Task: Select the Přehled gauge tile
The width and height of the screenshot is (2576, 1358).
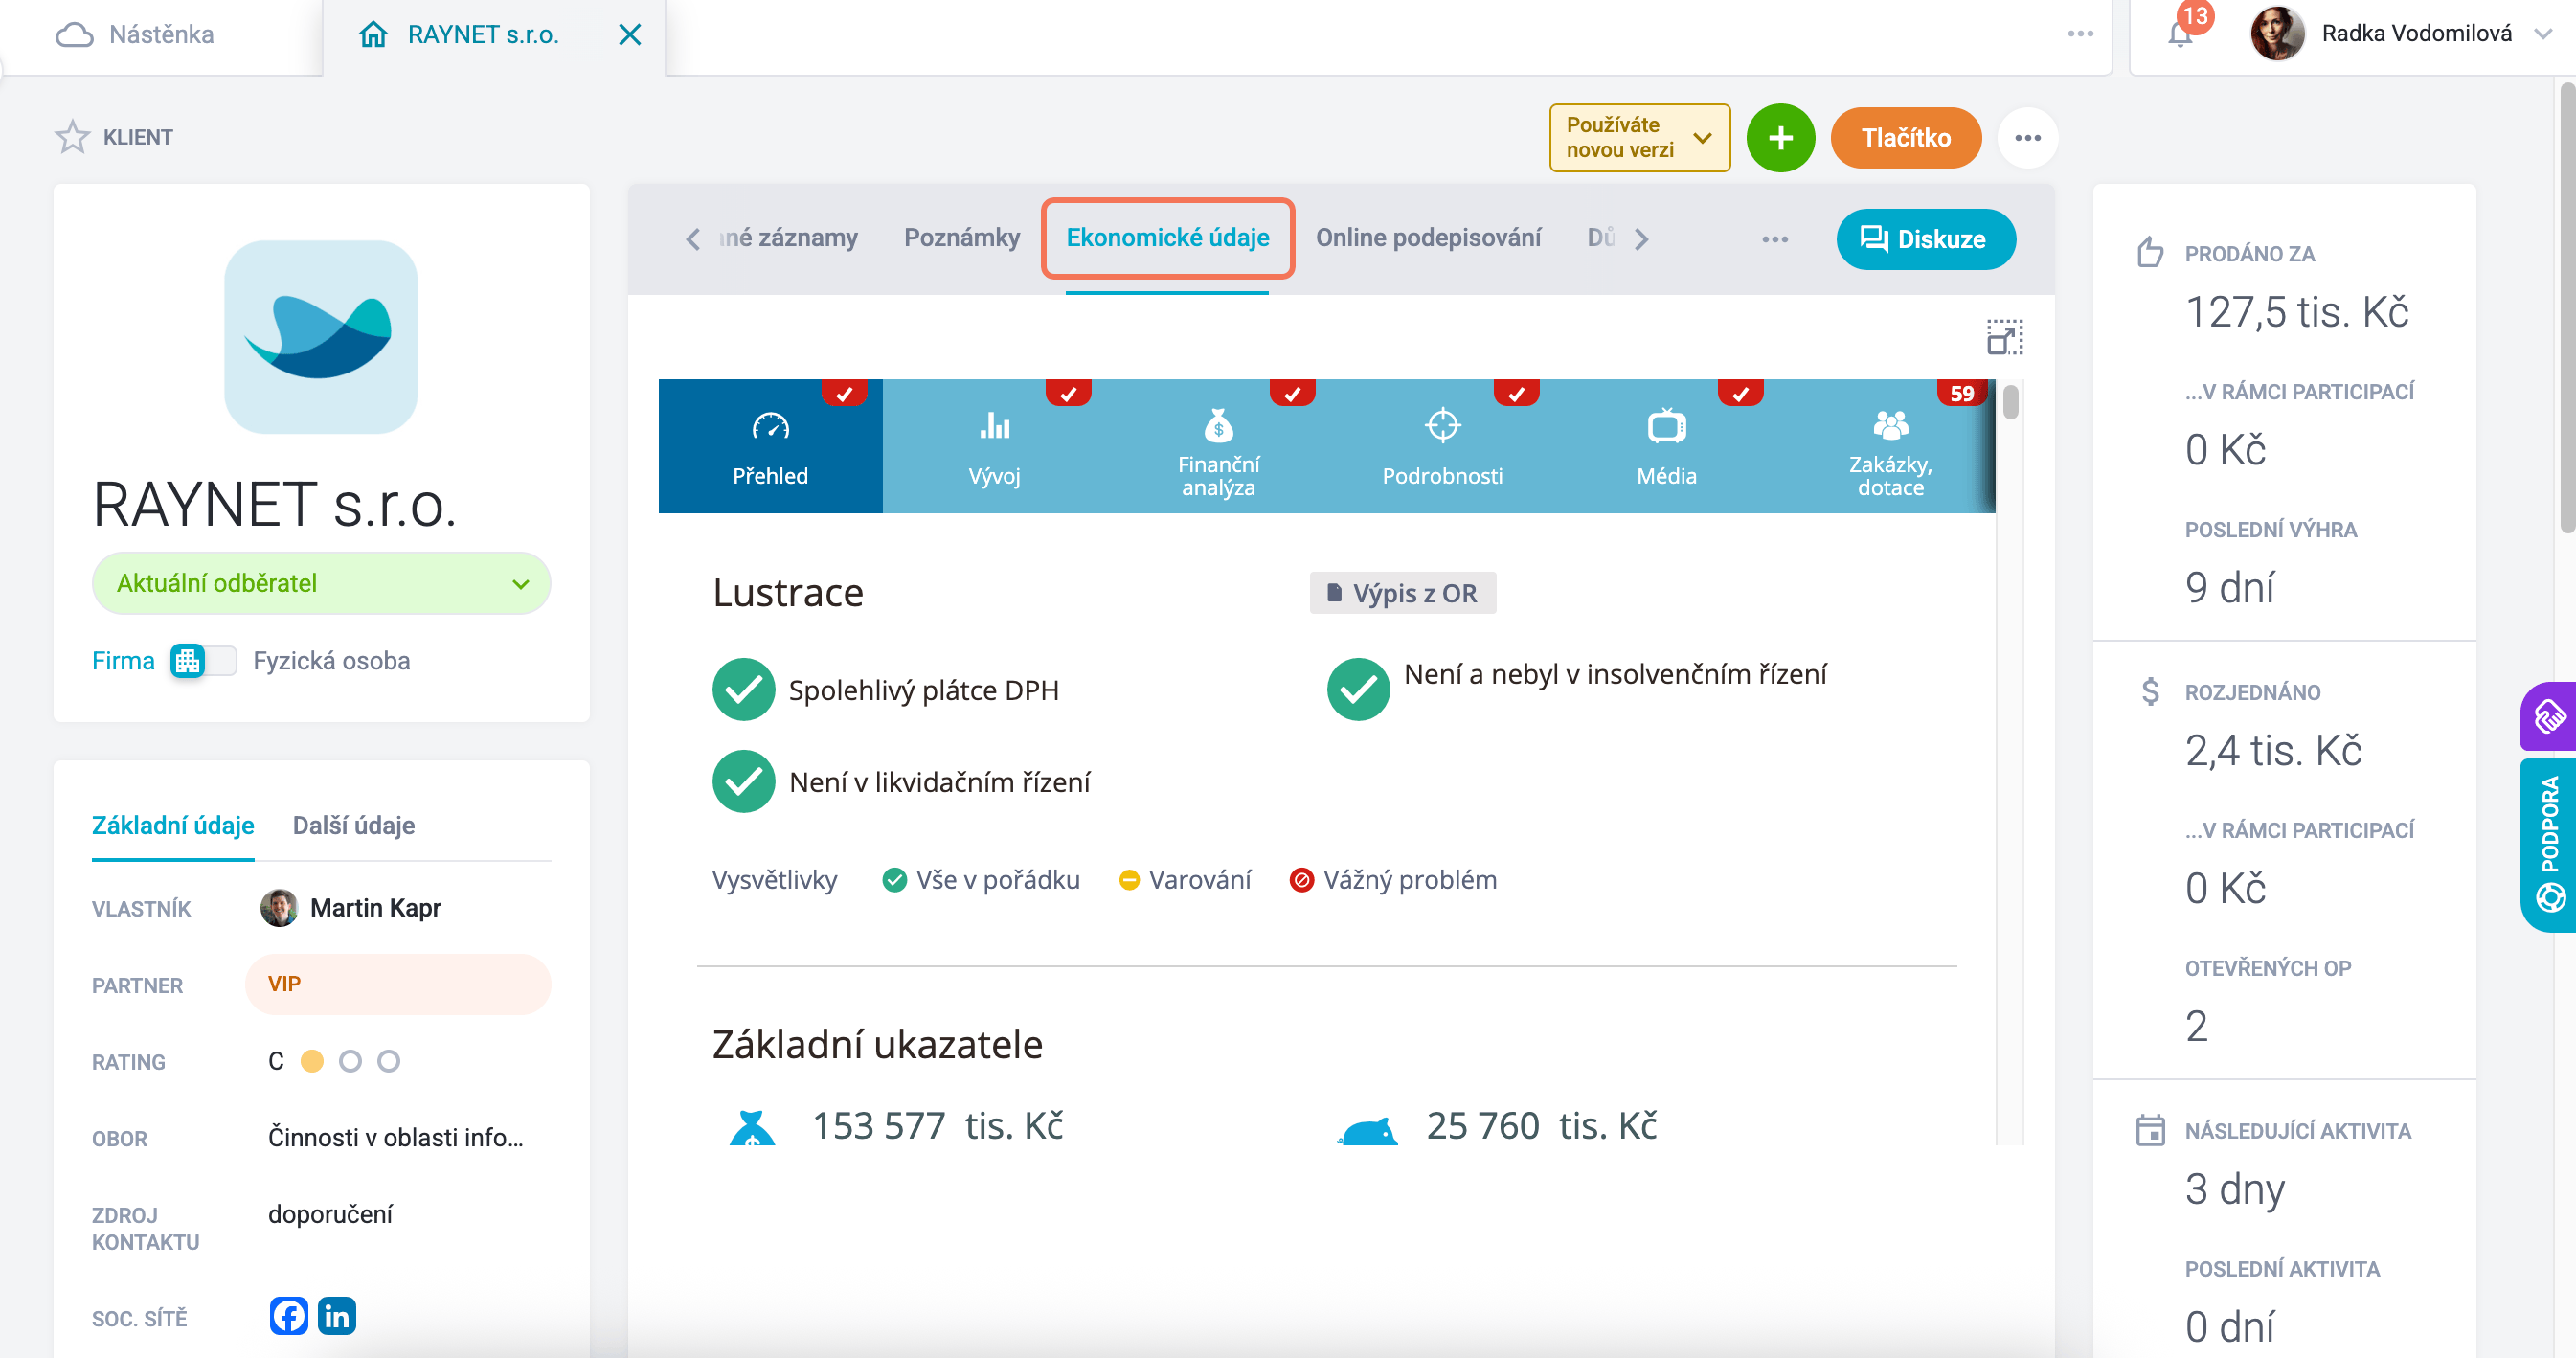Action: [x=770, y=446]
